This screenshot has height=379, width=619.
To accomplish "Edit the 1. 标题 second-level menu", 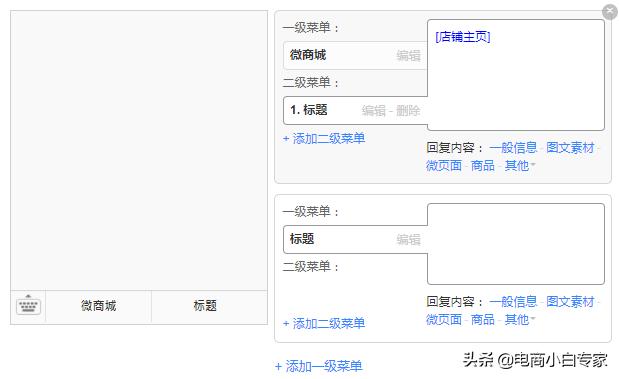I will tap(373, 111).
